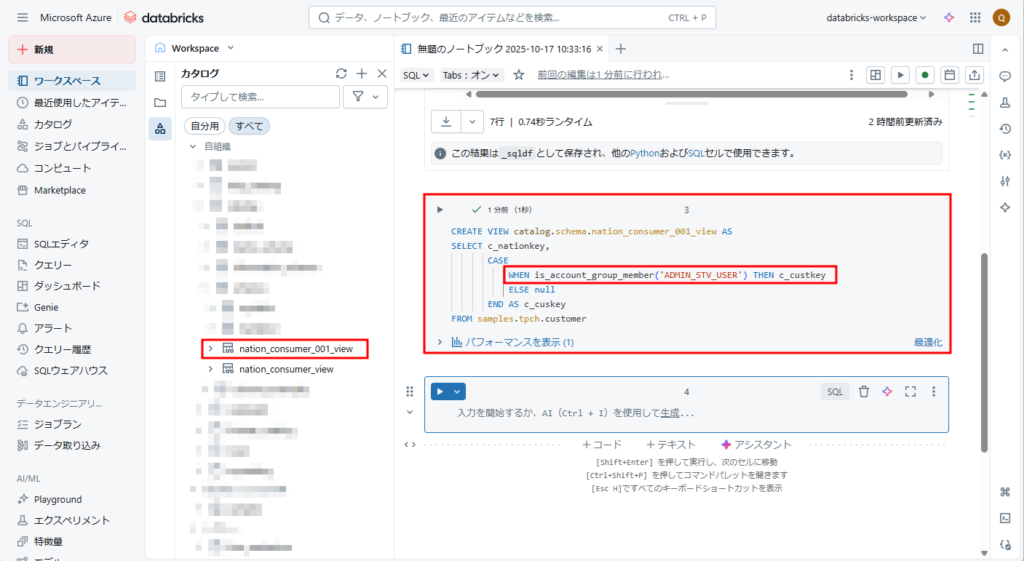This screenshot has width=1024, height=561.
Task: Click the catalog search field
Action: coord(260,96)
